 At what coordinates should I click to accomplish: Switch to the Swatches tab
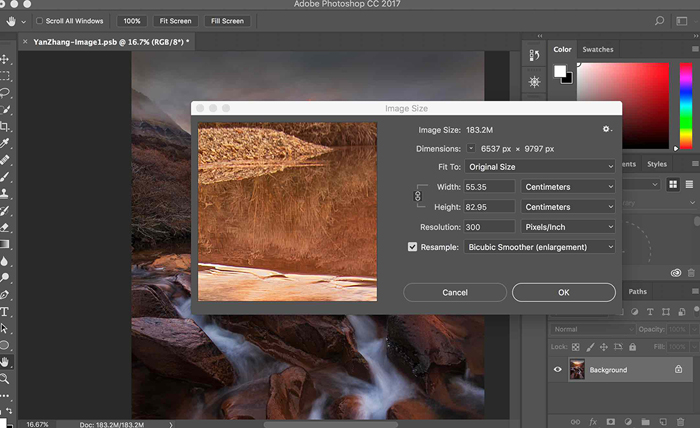598,49
